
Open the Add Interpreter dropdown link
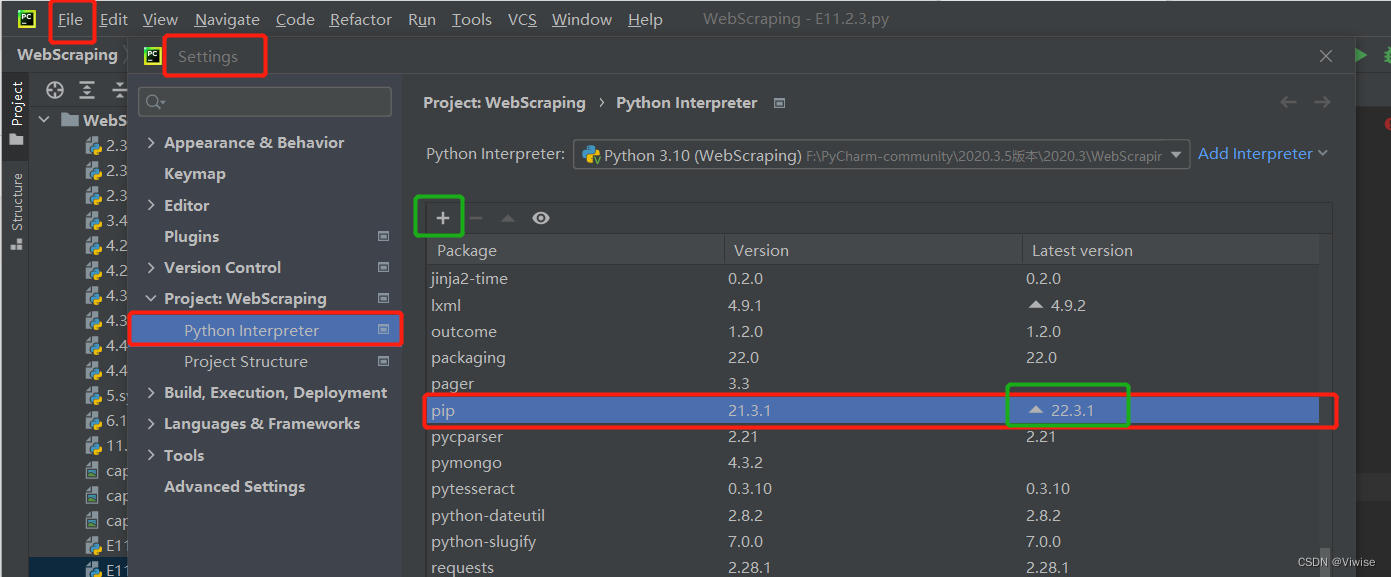point(1263,153)
